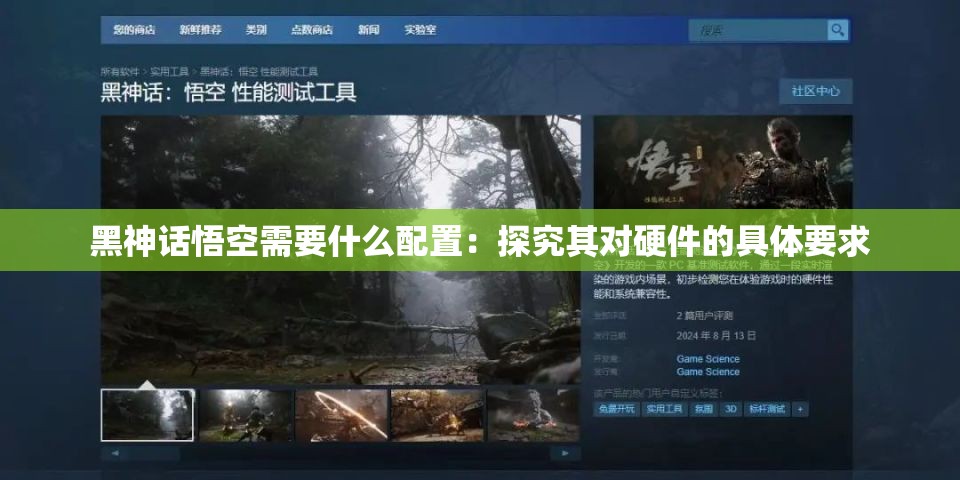
Task: Click the 黑神话 性能测试工具 breadcrumb
Action: point(259,72)
